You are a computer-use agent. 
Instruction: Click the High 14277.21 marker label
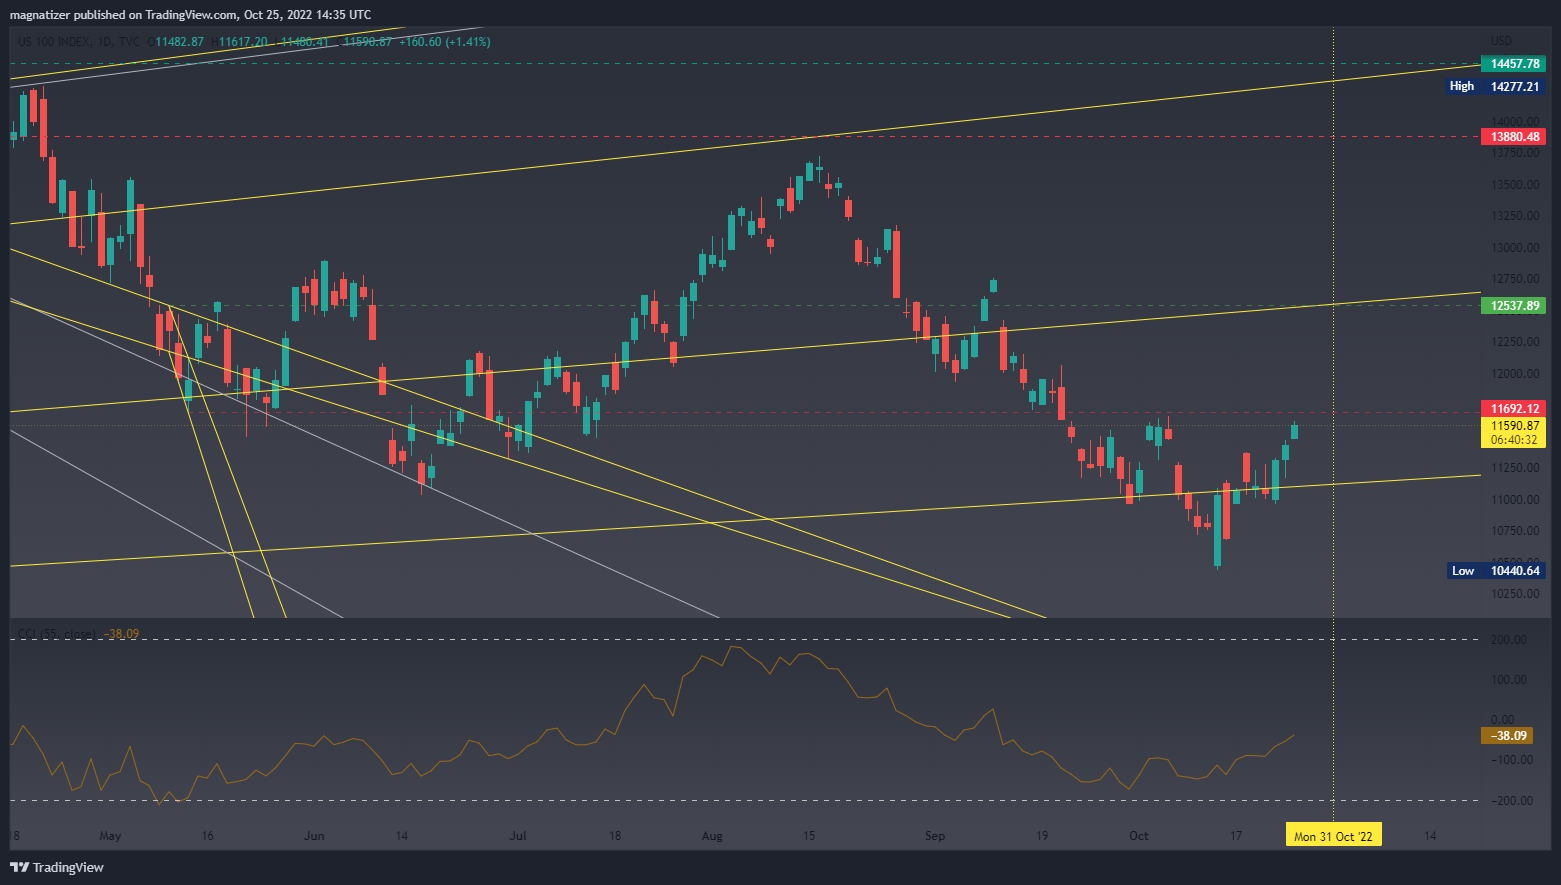[x=1496, y=87]
